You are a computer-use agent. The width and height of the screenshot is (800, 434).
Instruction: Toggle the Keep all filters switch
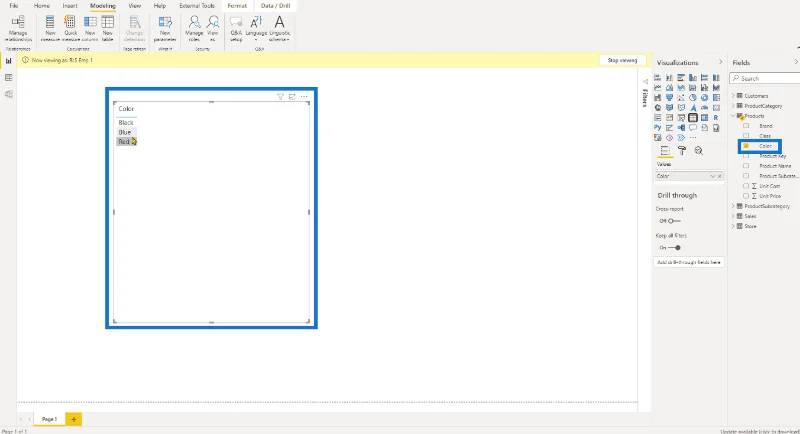[674, 247]
